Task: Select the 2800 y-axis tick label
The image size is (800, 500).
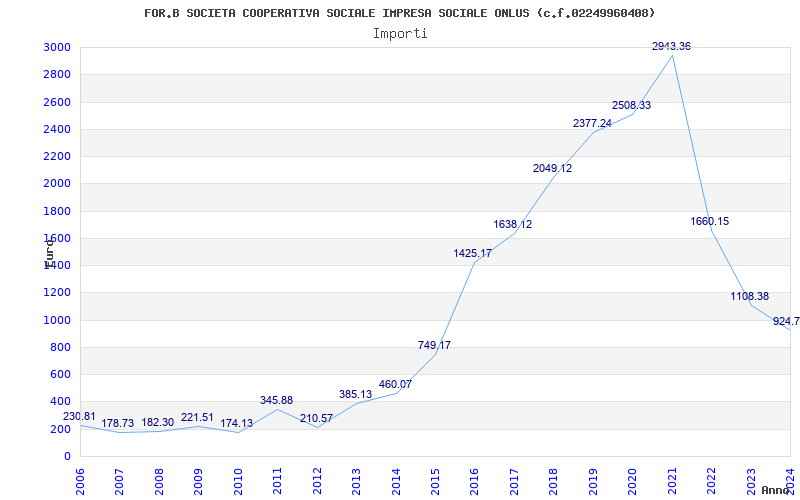Action: [x=59, y=75]
